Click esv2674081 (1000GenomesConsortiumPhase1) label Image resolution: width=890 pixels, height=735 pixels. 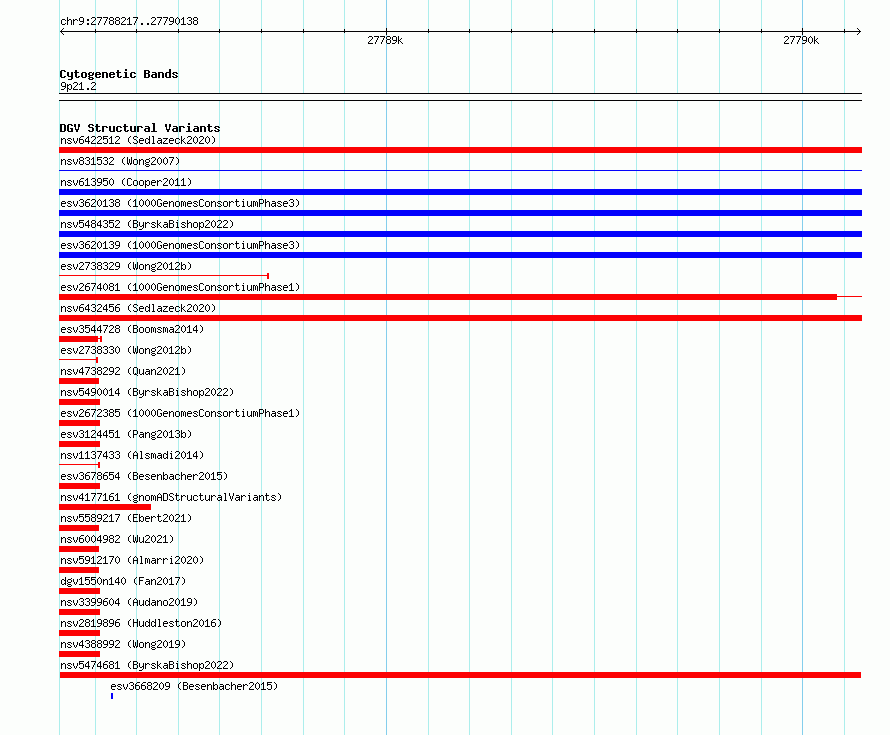coord(180,287)
